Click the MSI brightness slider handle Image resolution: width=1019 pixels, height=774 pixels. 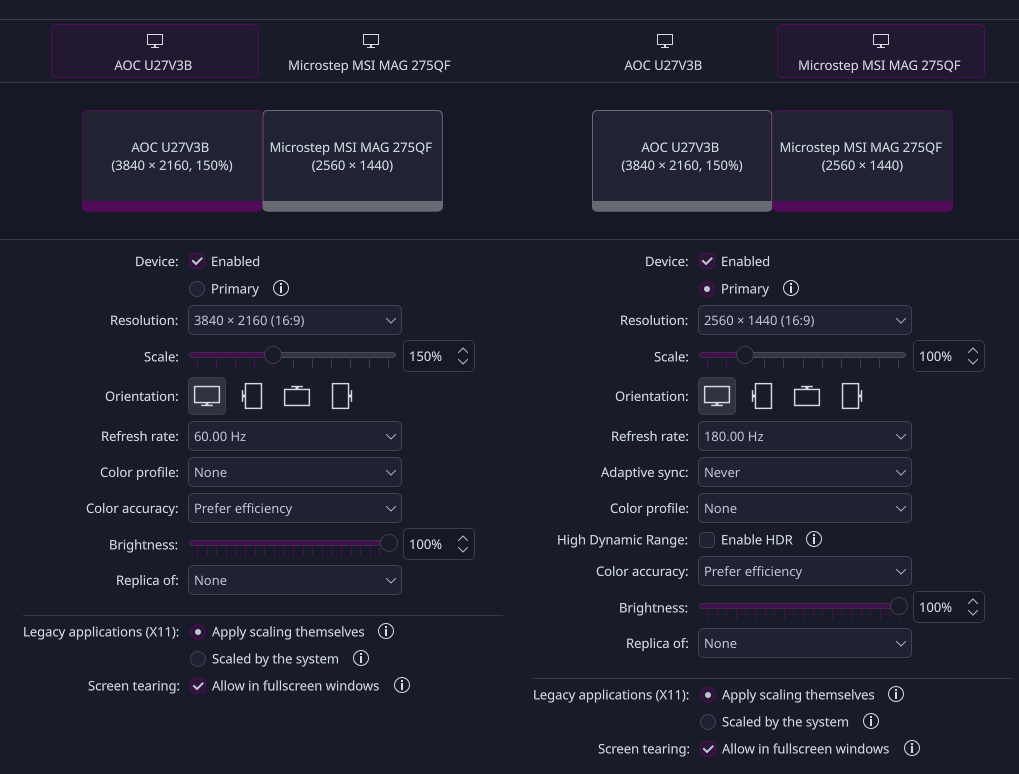(x=898, y=607)
